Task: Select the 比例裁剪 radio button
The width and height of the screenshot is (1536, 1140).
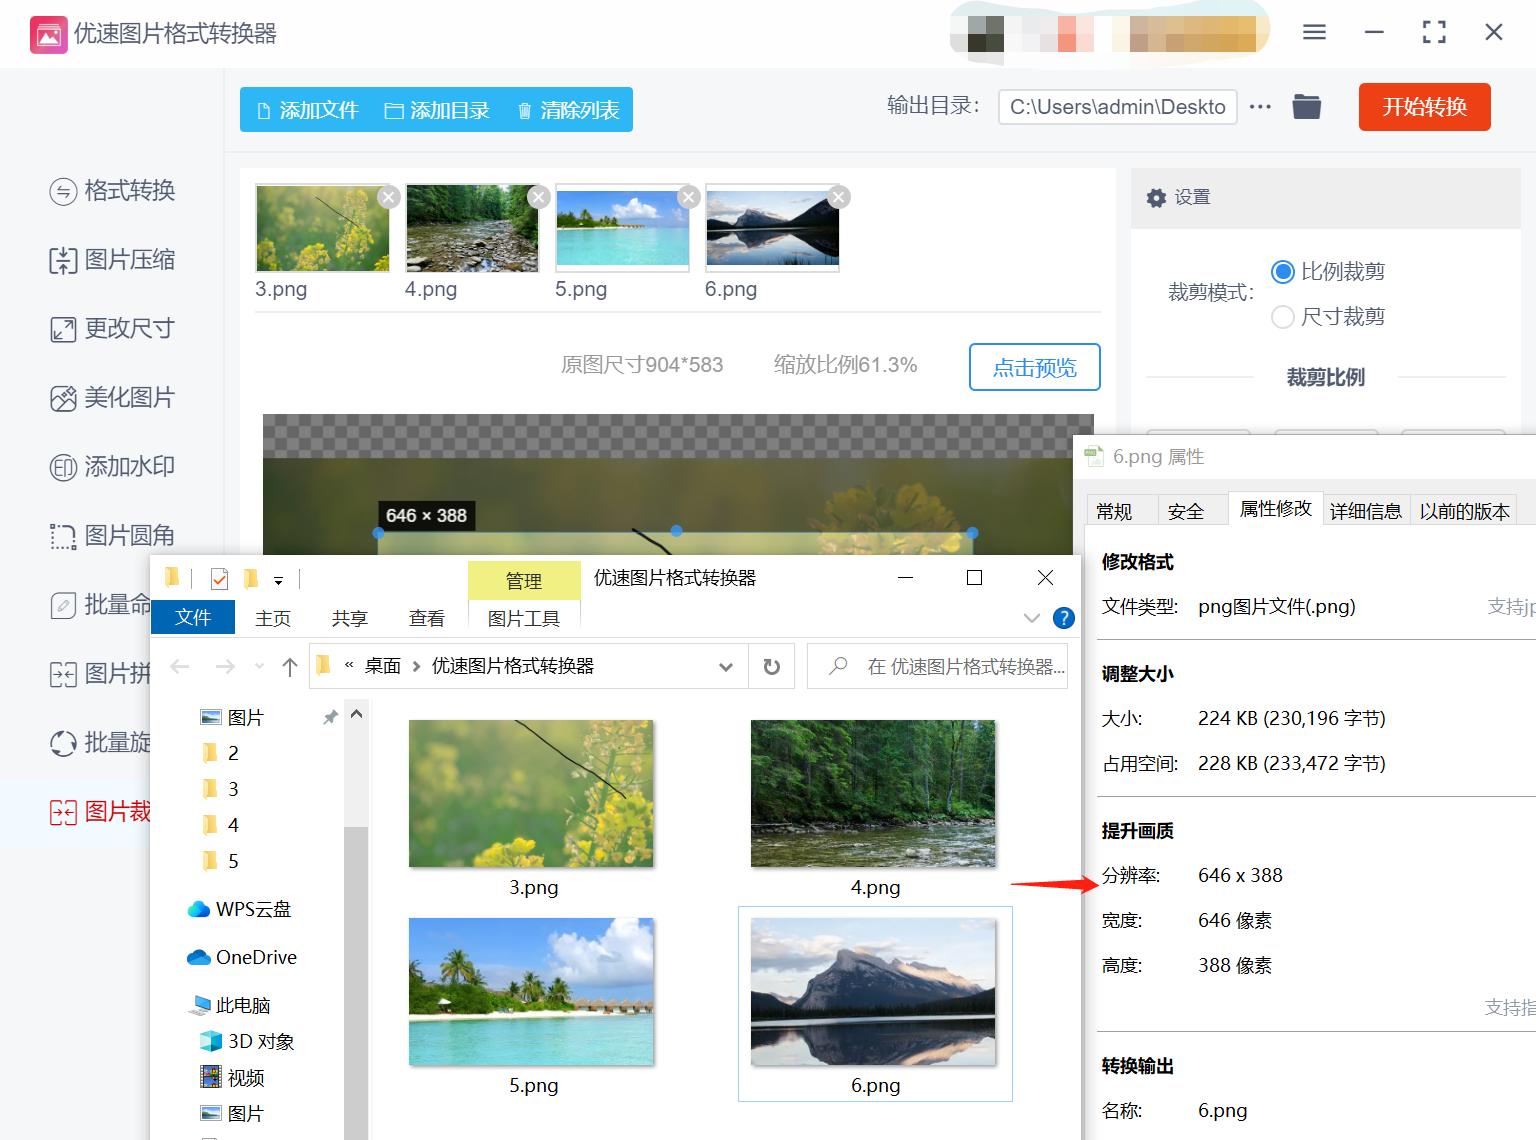Action: coord(1283,271)
